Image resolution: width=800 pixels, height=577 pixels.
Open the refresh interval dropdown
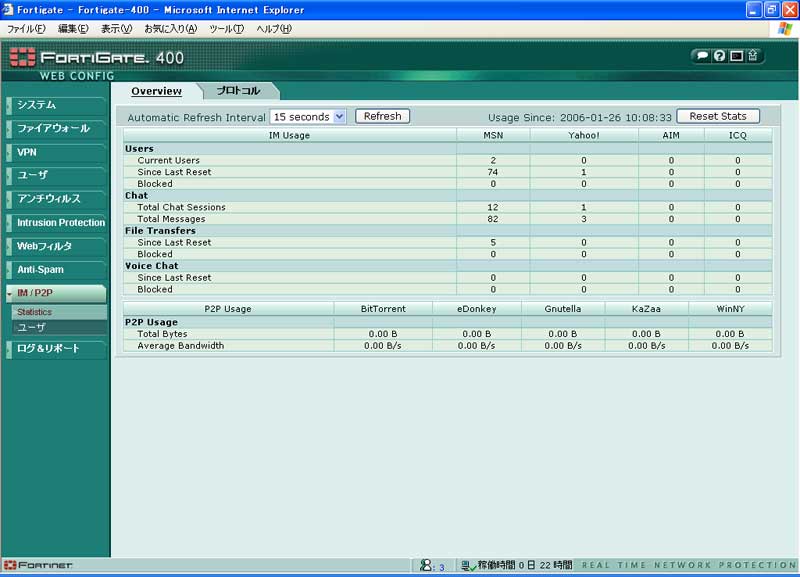coord(308,117)
